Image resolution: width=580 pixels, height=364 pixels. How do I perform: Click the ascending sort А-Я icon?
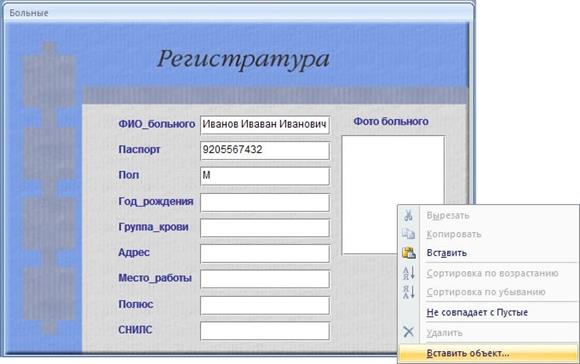coord(408,273)
